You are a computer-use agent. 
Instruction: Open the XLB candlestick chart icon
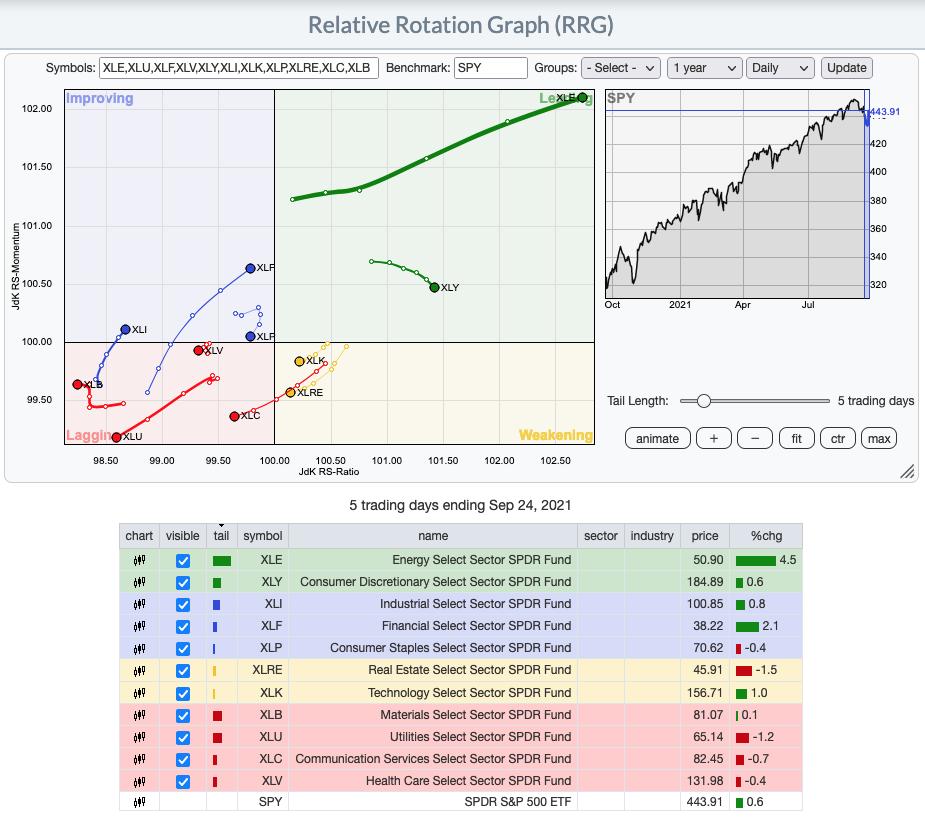(x=139, y=715)
